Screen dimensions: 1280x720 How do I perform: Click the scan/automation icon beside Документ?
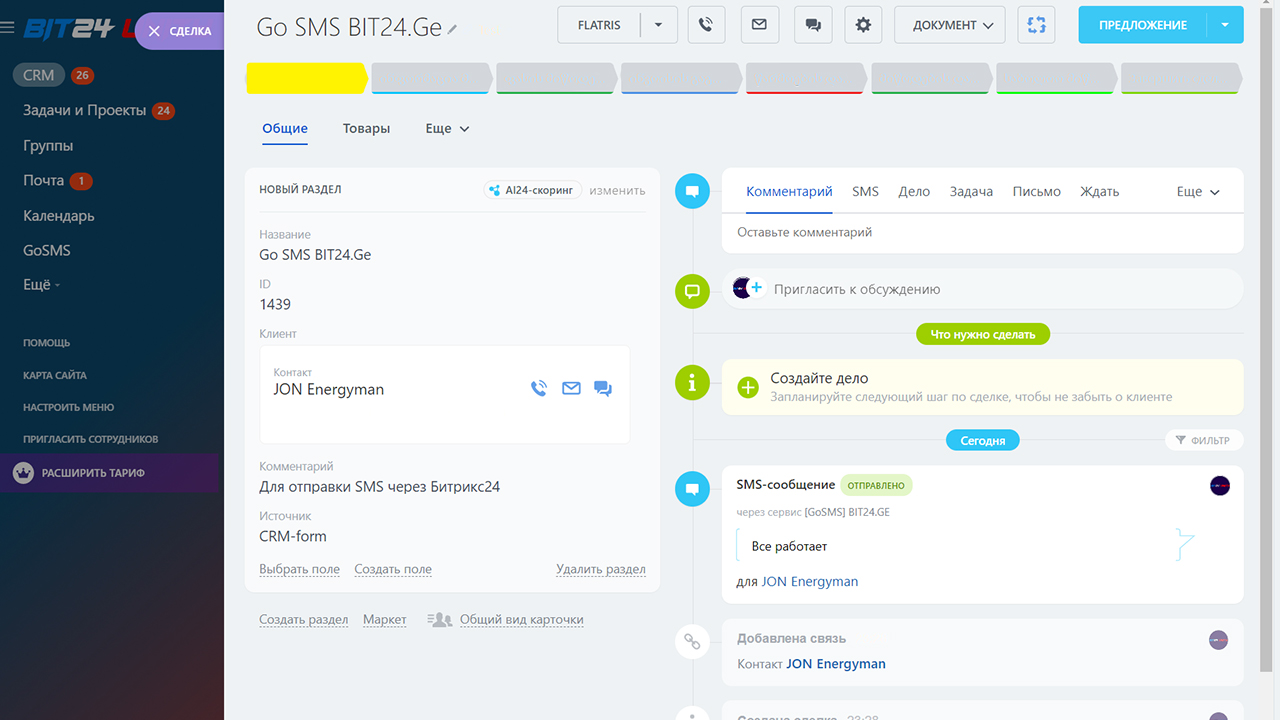(x=1036, y=25)
